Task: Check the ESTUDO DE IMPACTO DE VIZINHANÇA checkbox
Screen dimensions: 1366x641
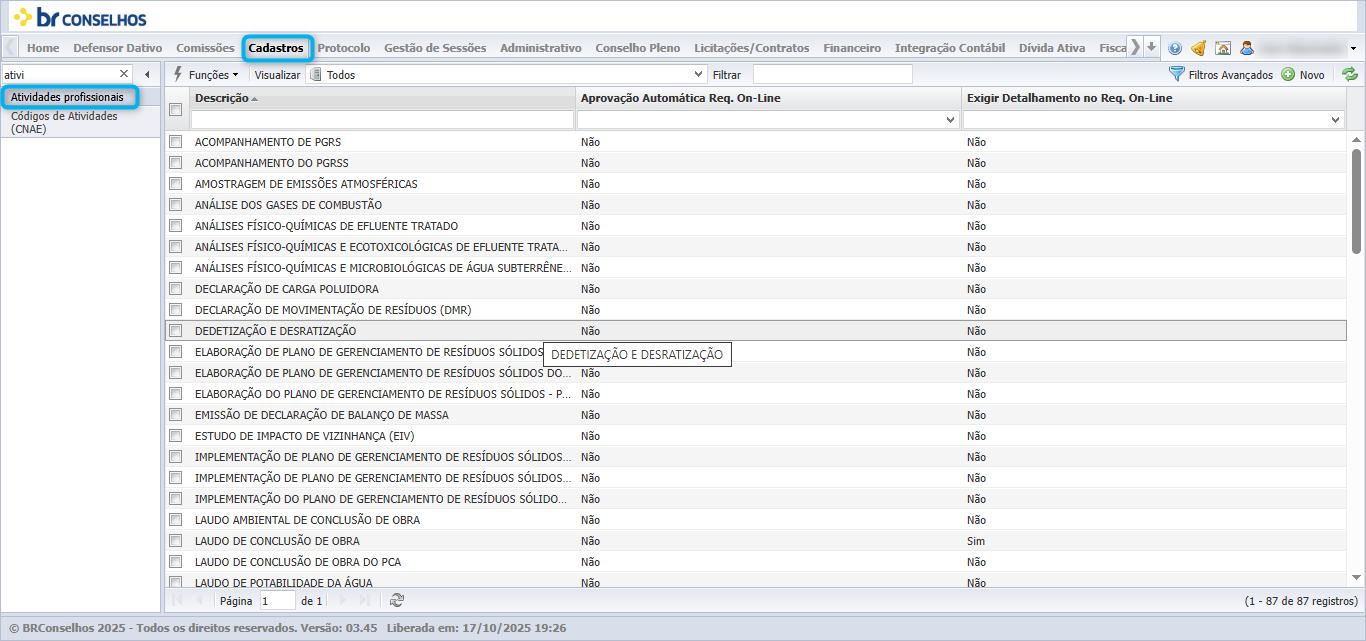Action: 175,436
